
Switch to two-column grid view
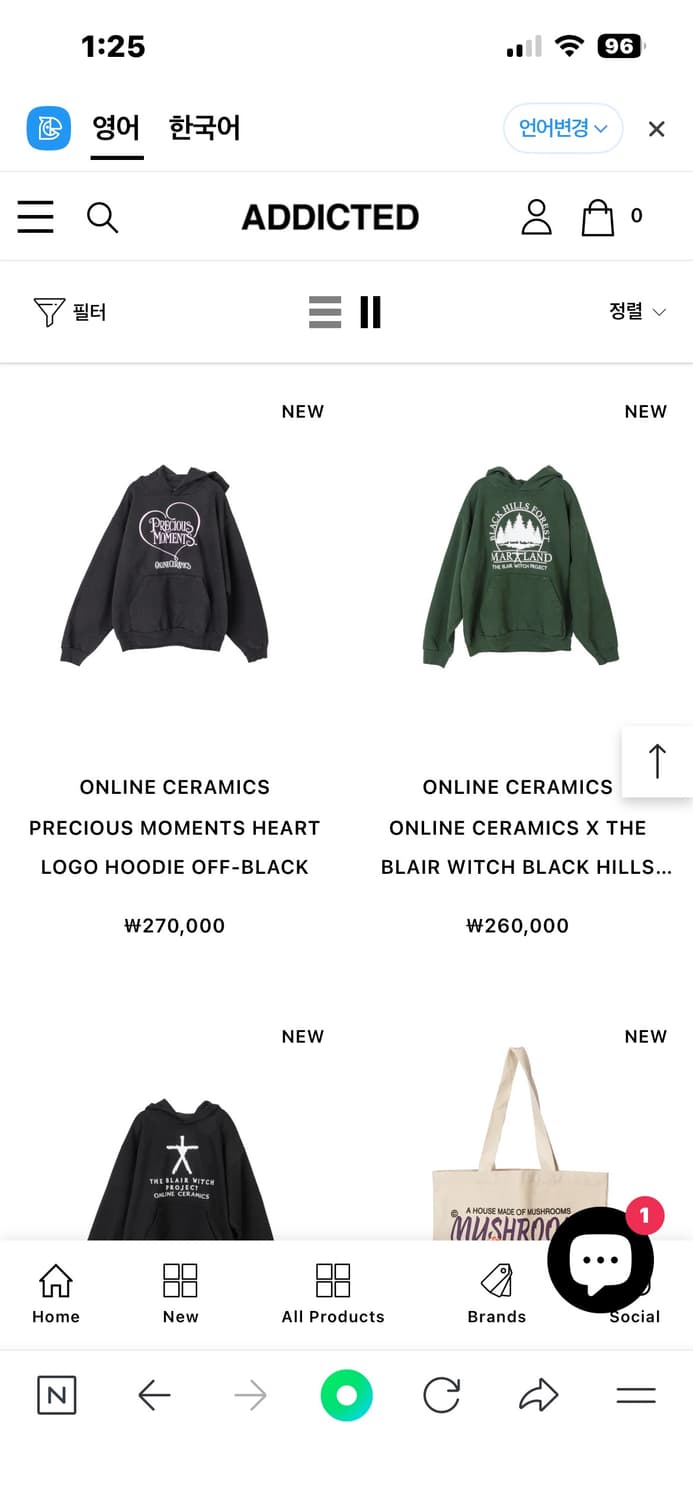(370, 312)
